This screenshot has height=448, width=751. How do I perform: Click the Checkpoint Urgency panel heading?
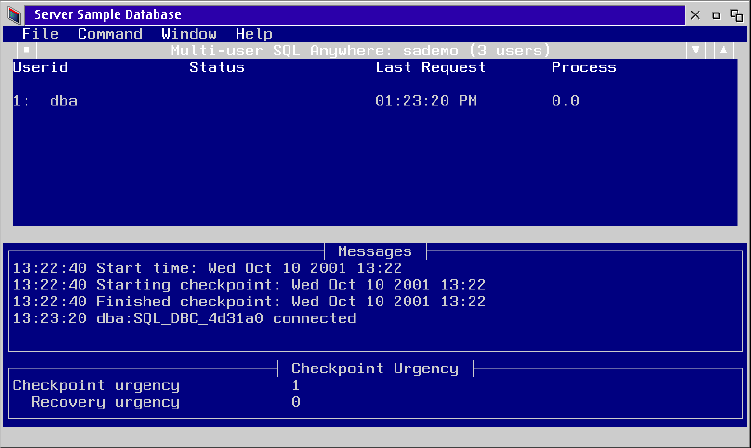pos(375,368)
